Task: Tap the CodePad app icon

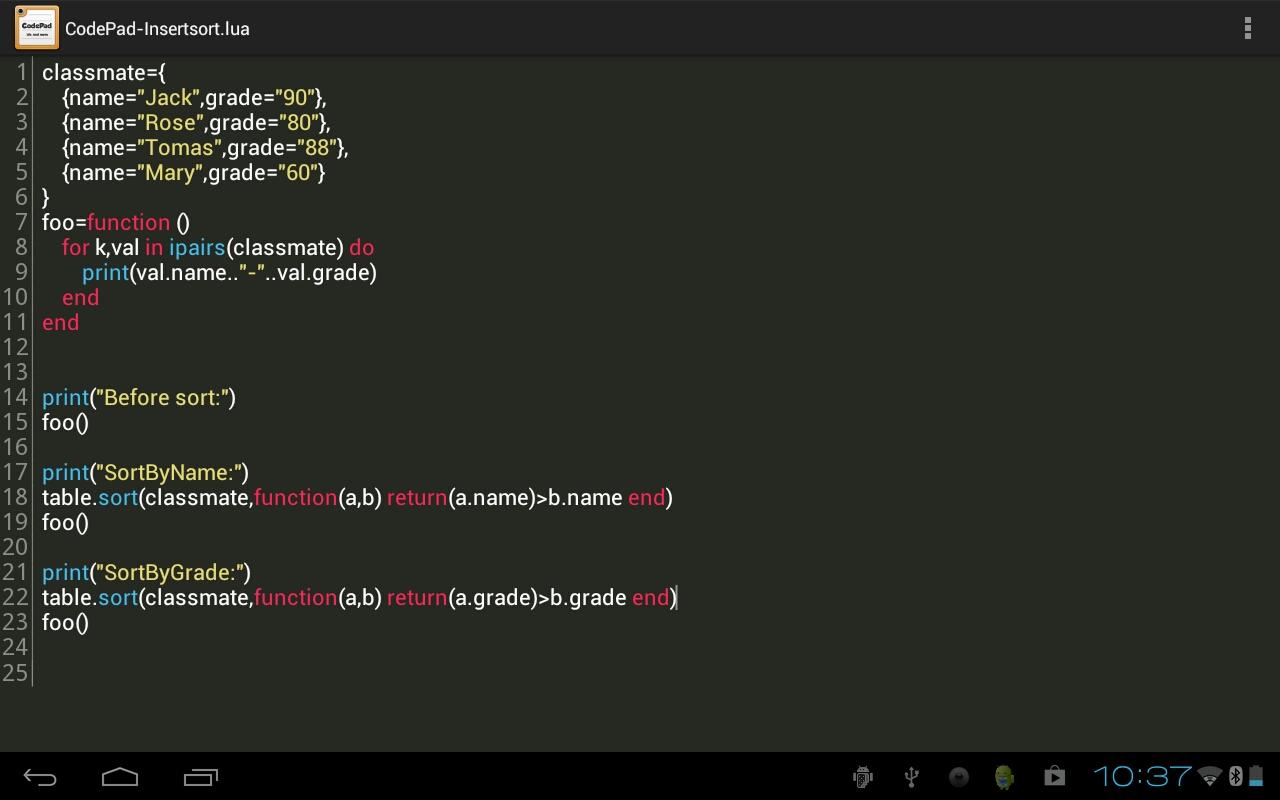Action: pyautogui.click(x=37, y=28)
